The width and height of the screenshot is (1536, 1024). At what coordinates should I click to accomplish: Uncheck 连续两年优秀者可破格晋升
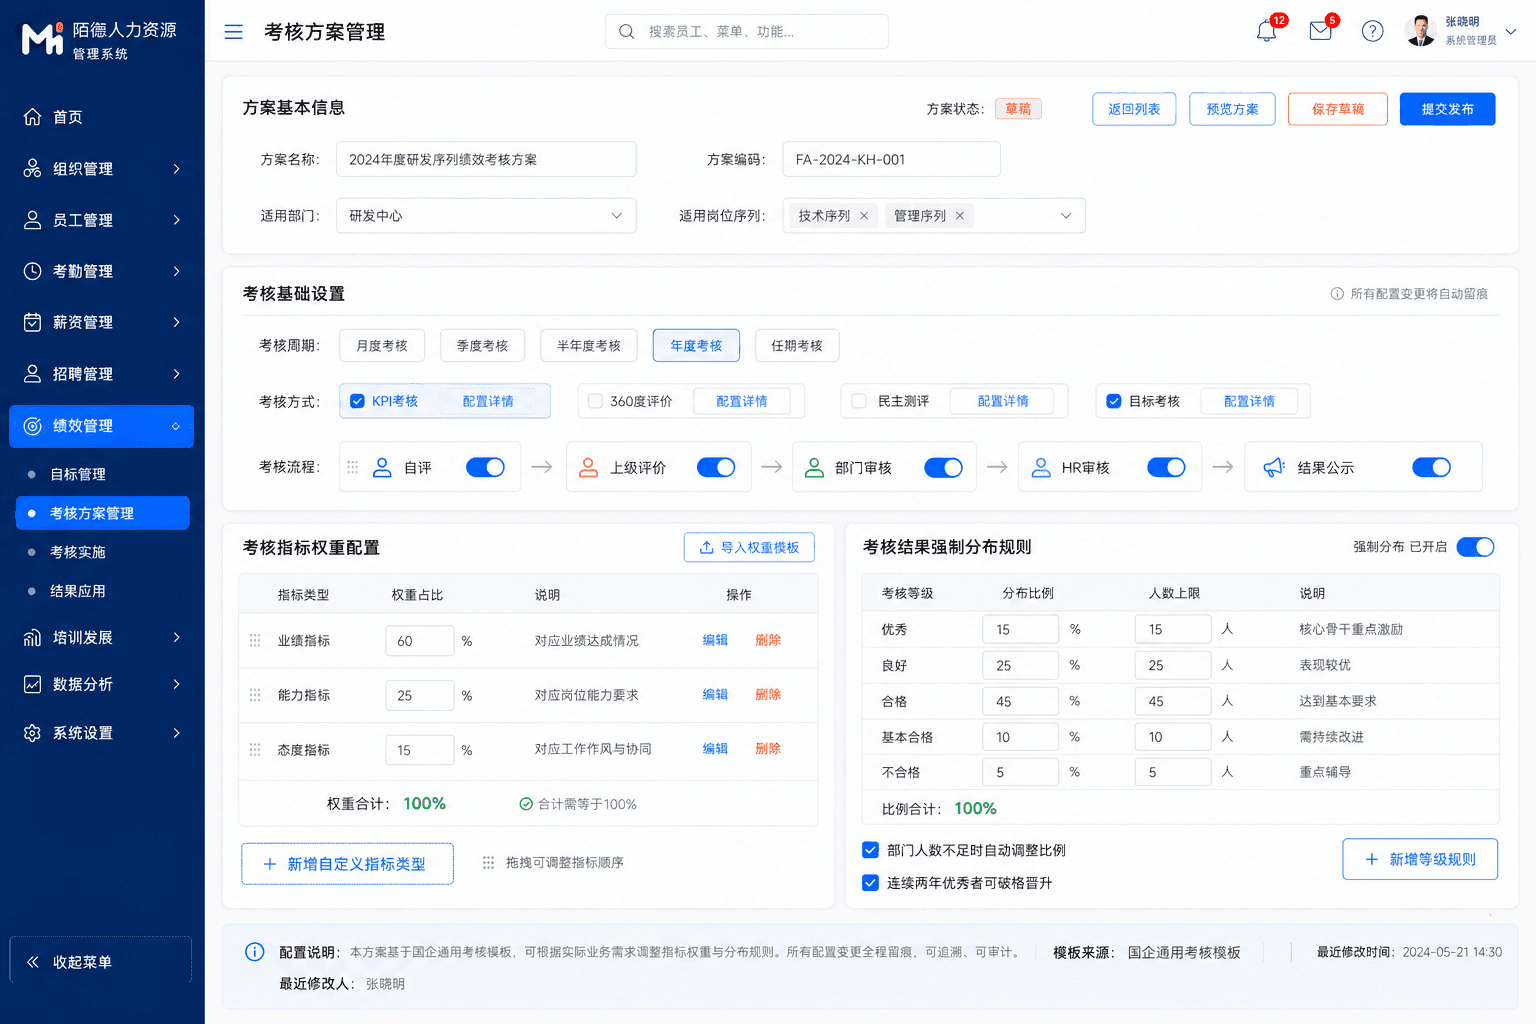pyautogui.click(x=870, y=883)
